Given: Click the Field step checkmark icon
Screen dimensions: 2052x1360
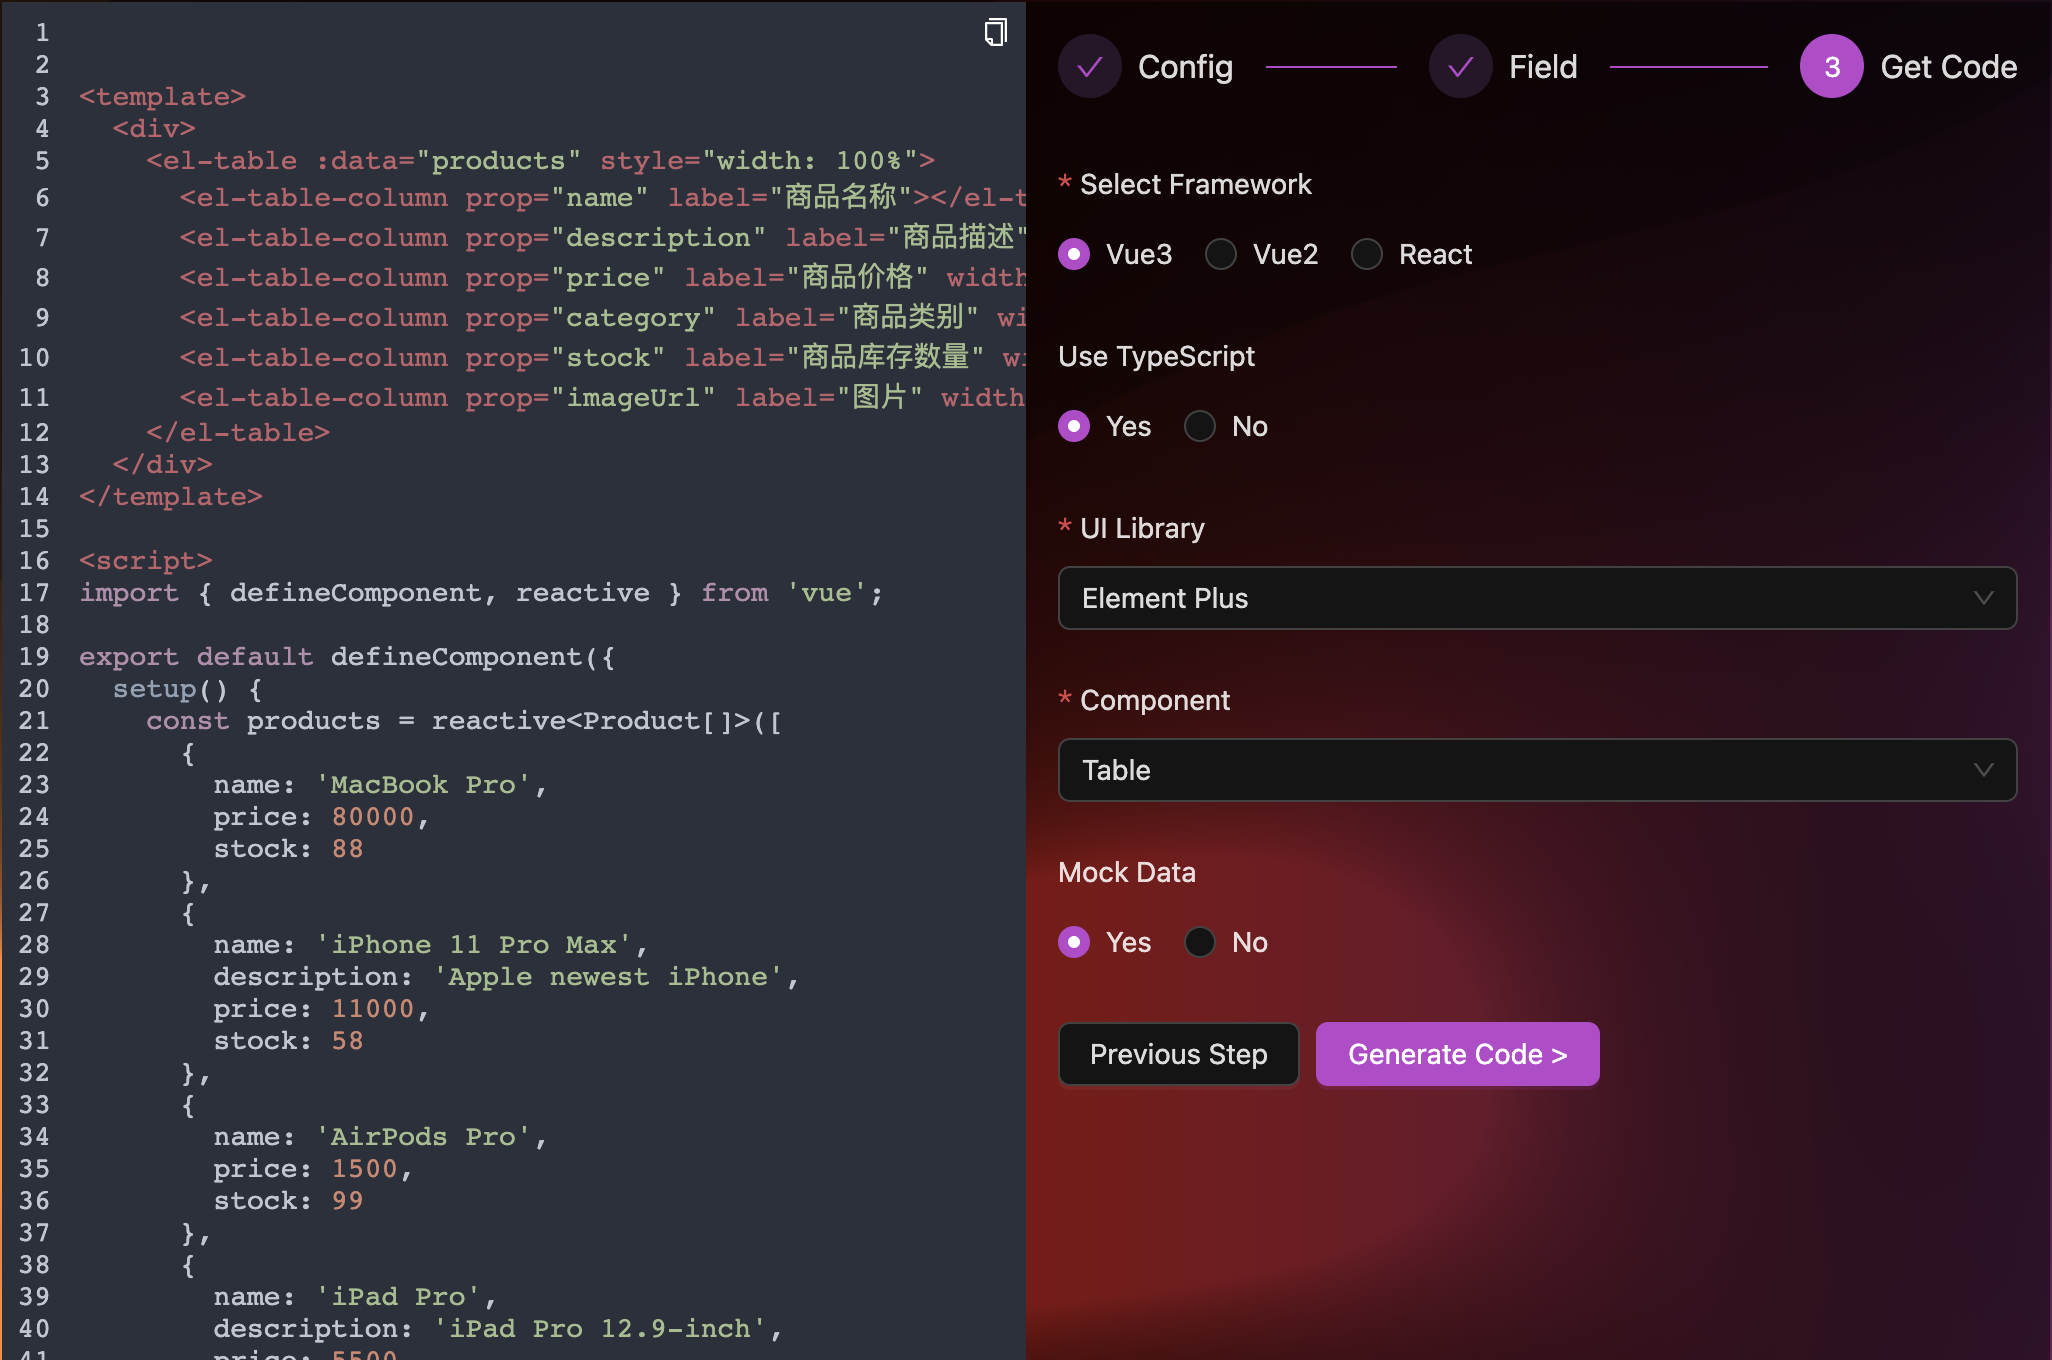Looking at the screenshot, I should pyautogui.click(x=1461, y=67).
